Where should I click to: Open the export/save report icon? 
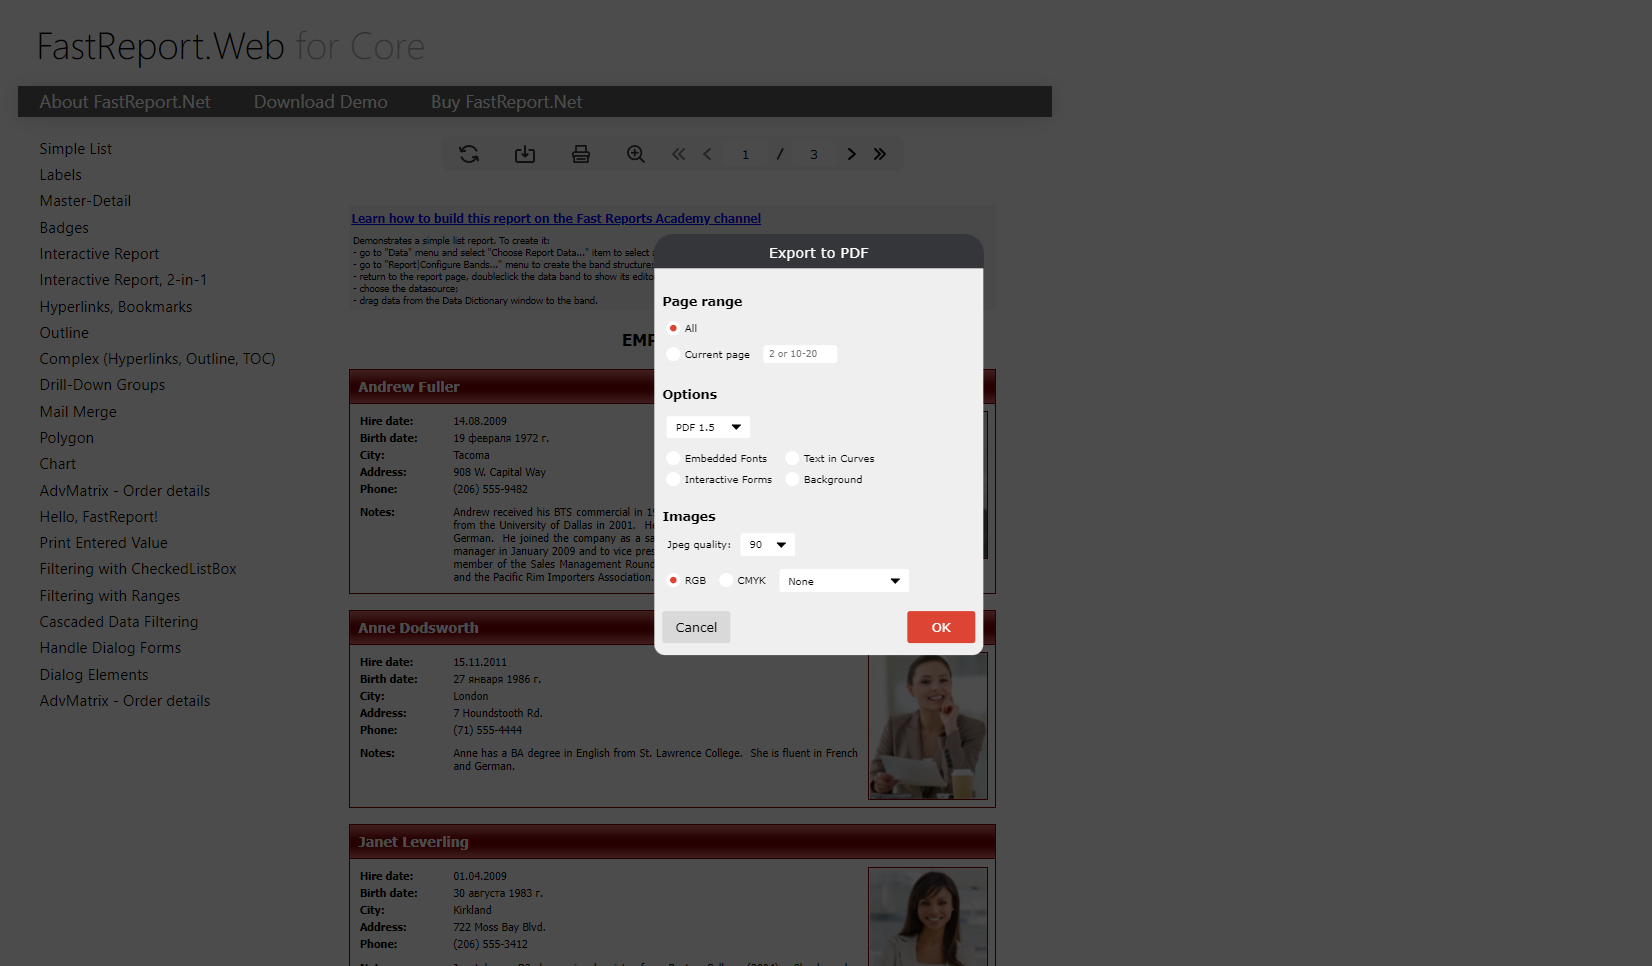tap(525, 154)
